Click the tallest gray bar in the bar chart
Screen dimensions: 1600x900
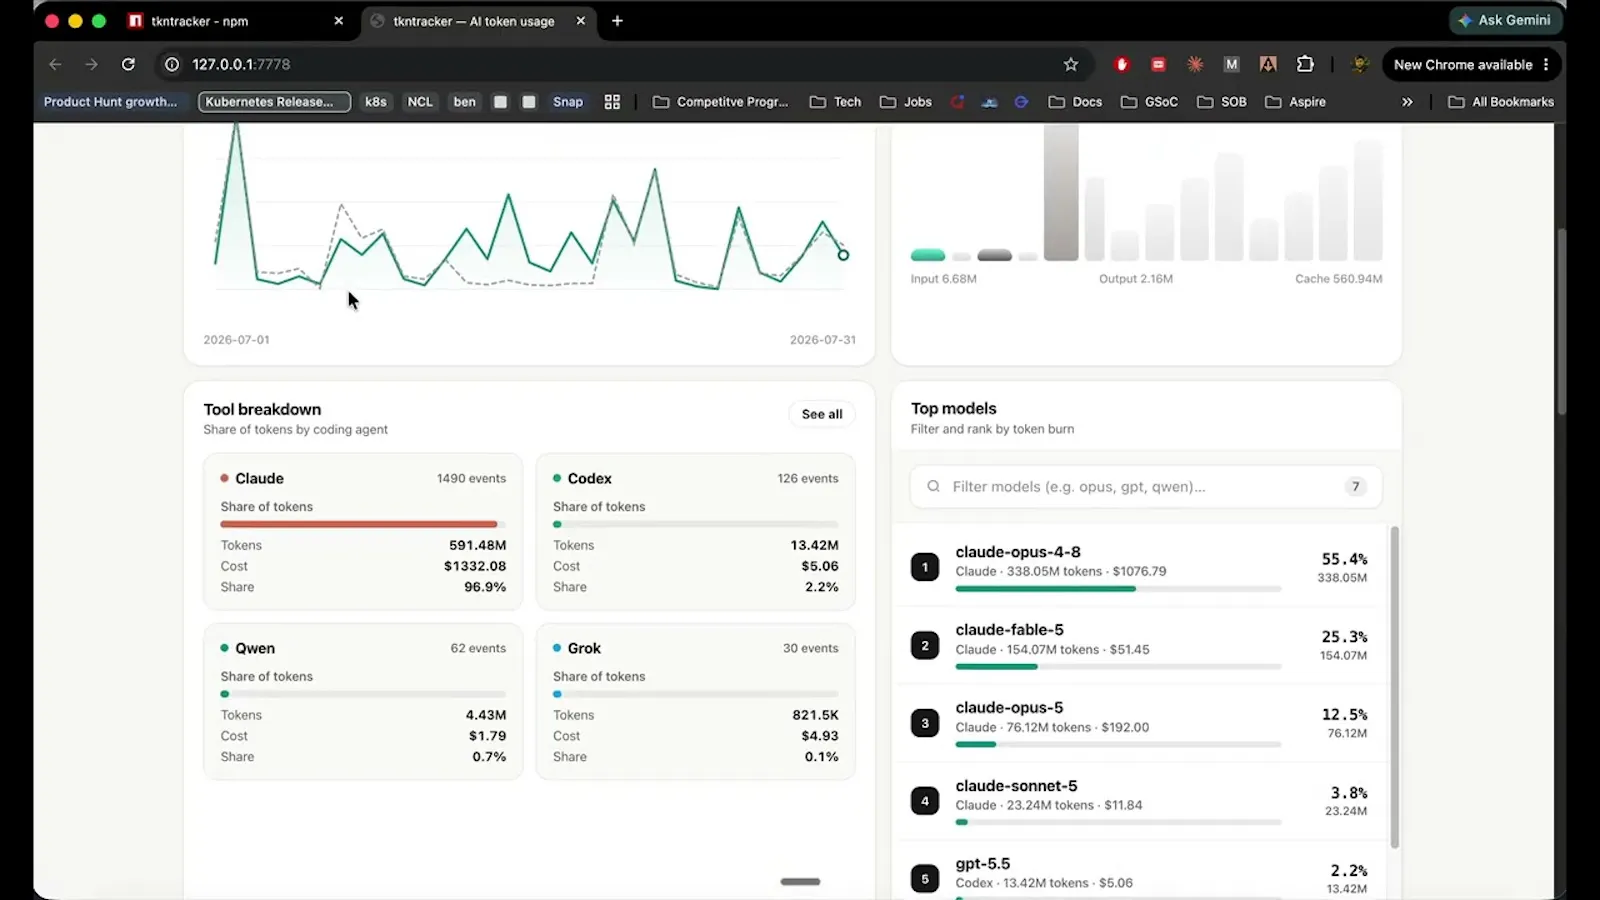1061,192
